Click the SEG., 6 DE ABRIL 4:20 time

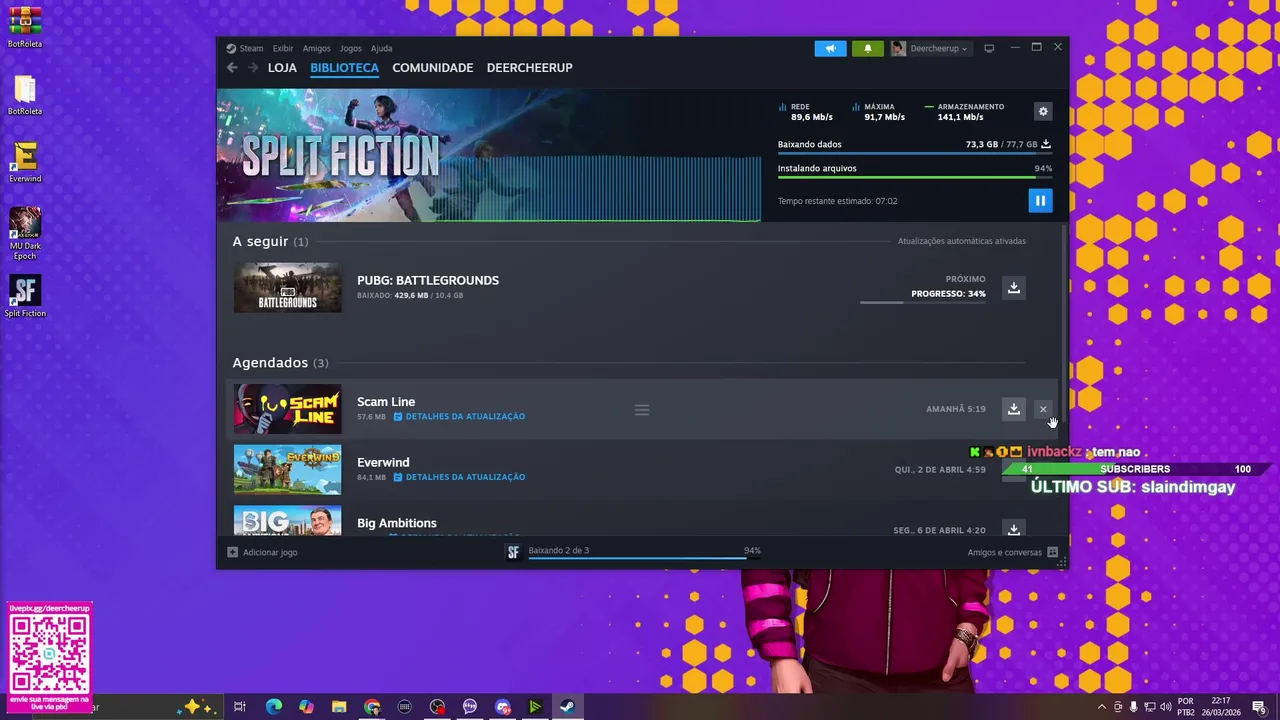click(x=939, y=530)
